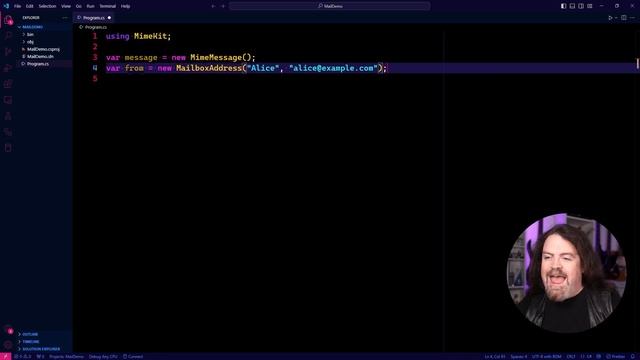Click the "alice@example.com" string

[333, 68]
